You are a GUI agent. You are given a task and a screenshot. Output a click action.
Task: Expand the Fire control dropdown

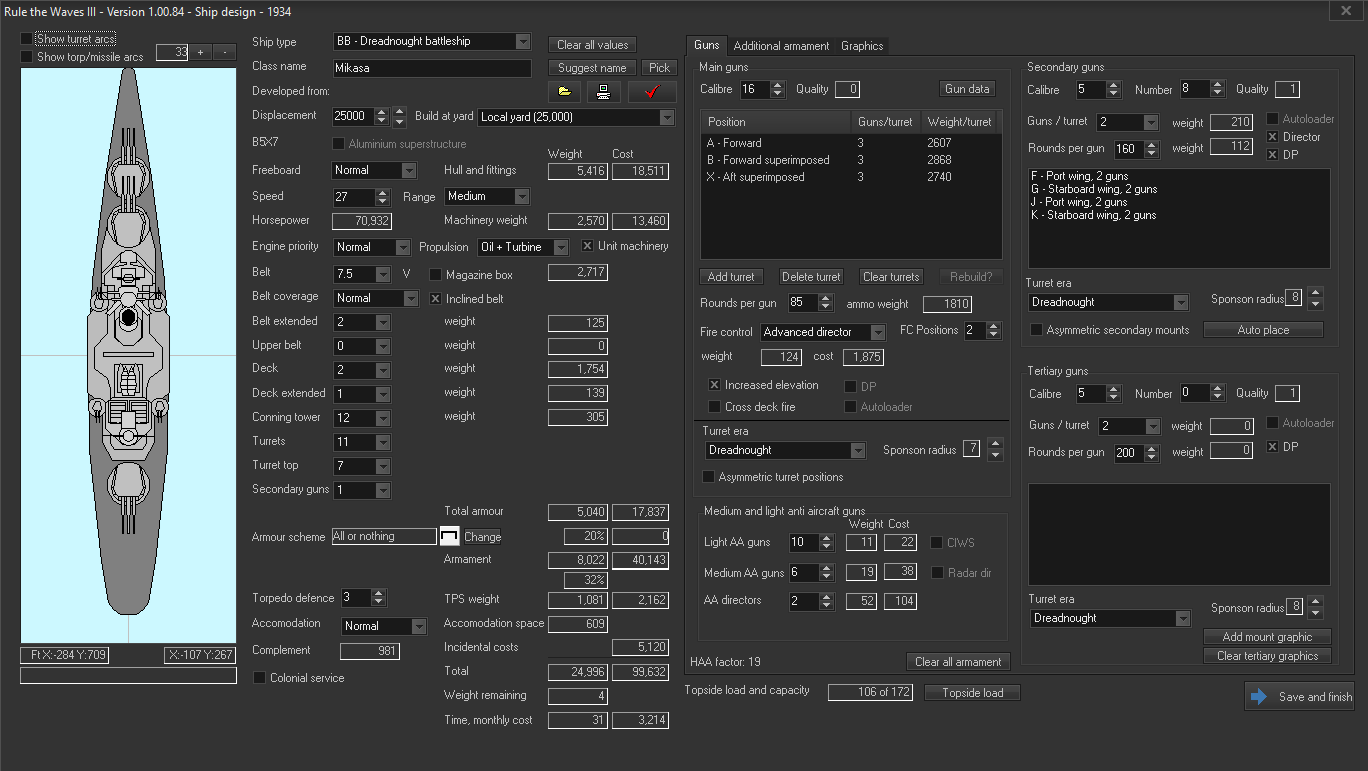click(877, 332)
